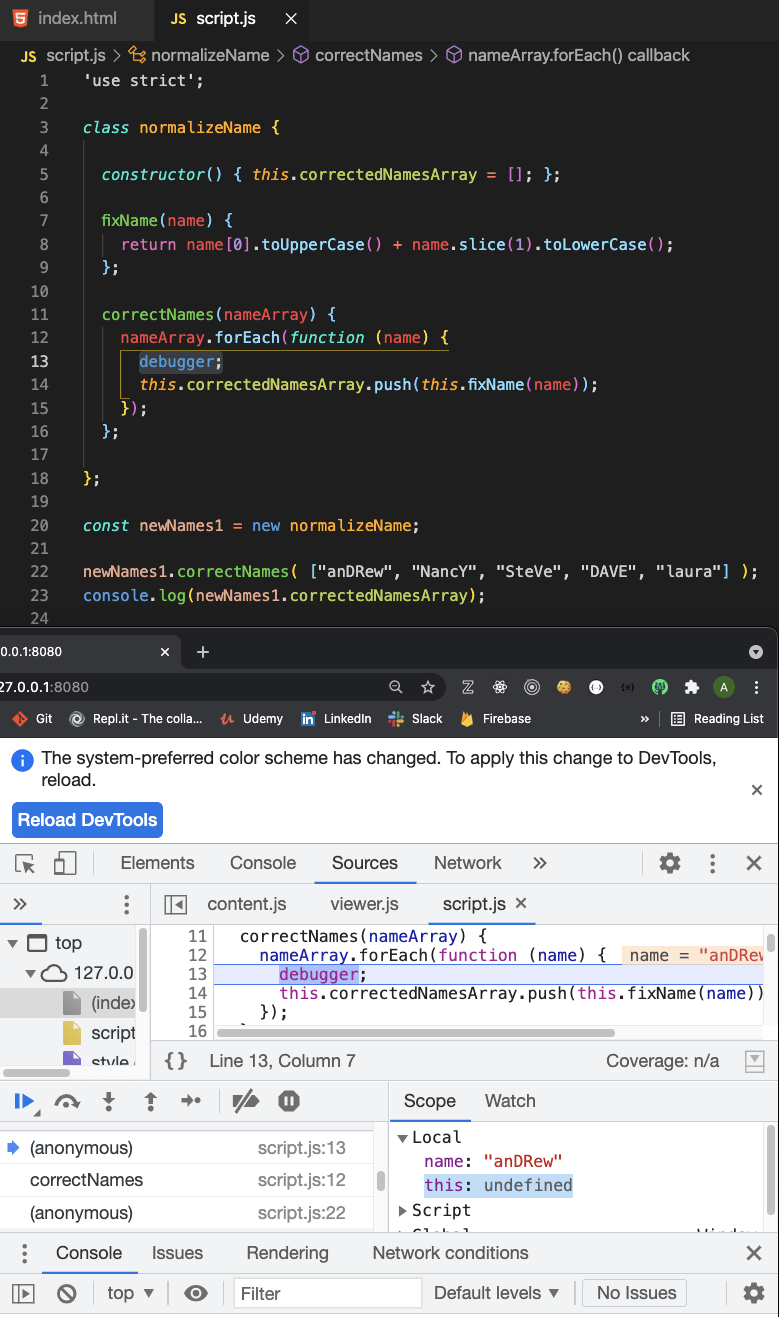
Task: Dismiss the color scheme infobar
Action: coord(757,790)
